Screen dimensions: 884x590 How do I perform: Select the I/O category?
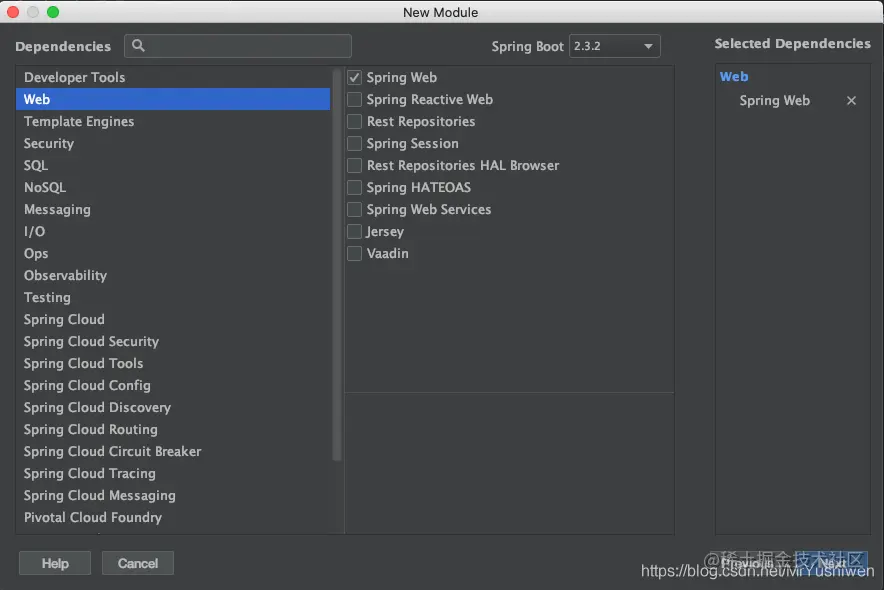pyautogui.click(x=173, y=231)
